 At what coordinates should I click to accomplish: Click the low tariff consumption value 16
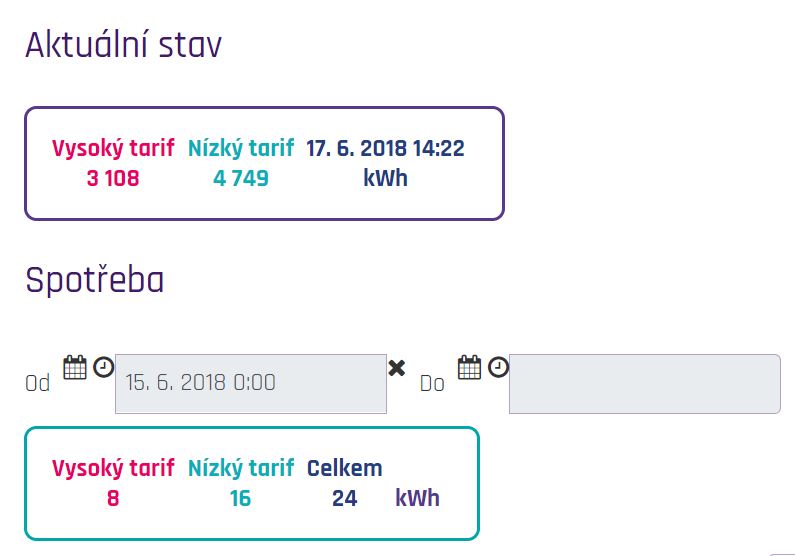pos(240,498)
